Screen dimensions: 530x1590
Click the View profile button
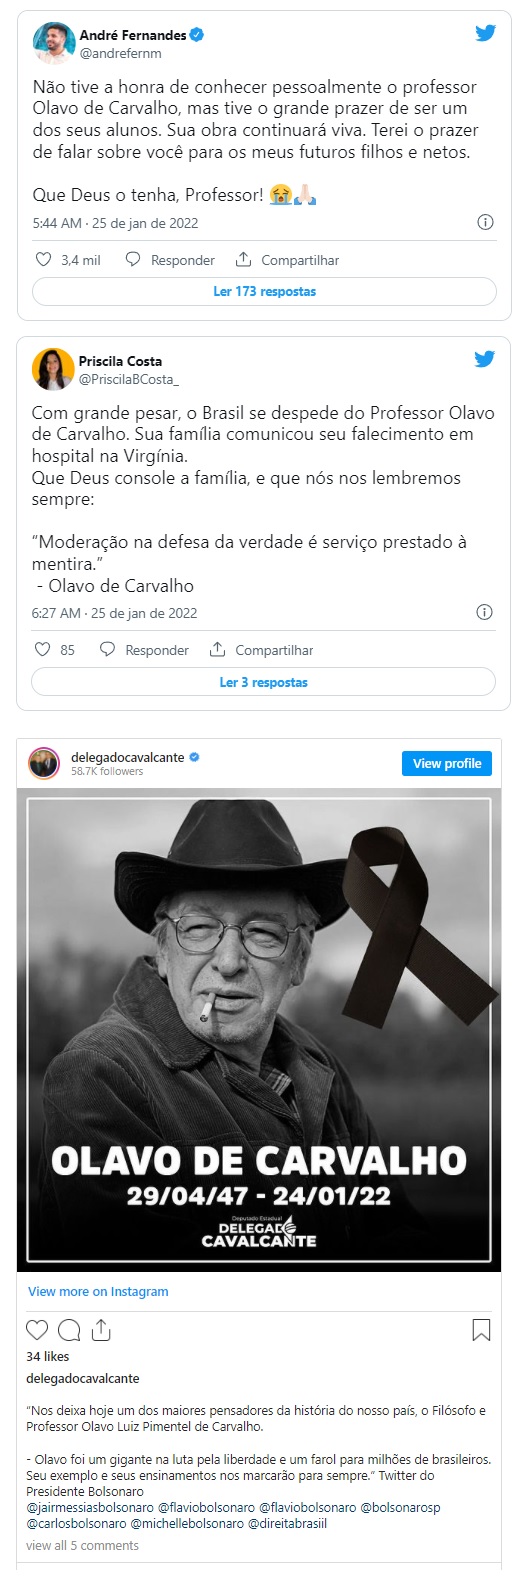pos(447,763)
